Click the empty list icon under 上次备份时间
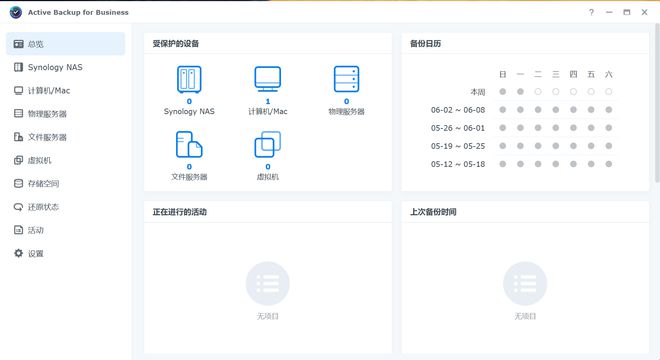660x360 pixels. click(x=525, y=283)
